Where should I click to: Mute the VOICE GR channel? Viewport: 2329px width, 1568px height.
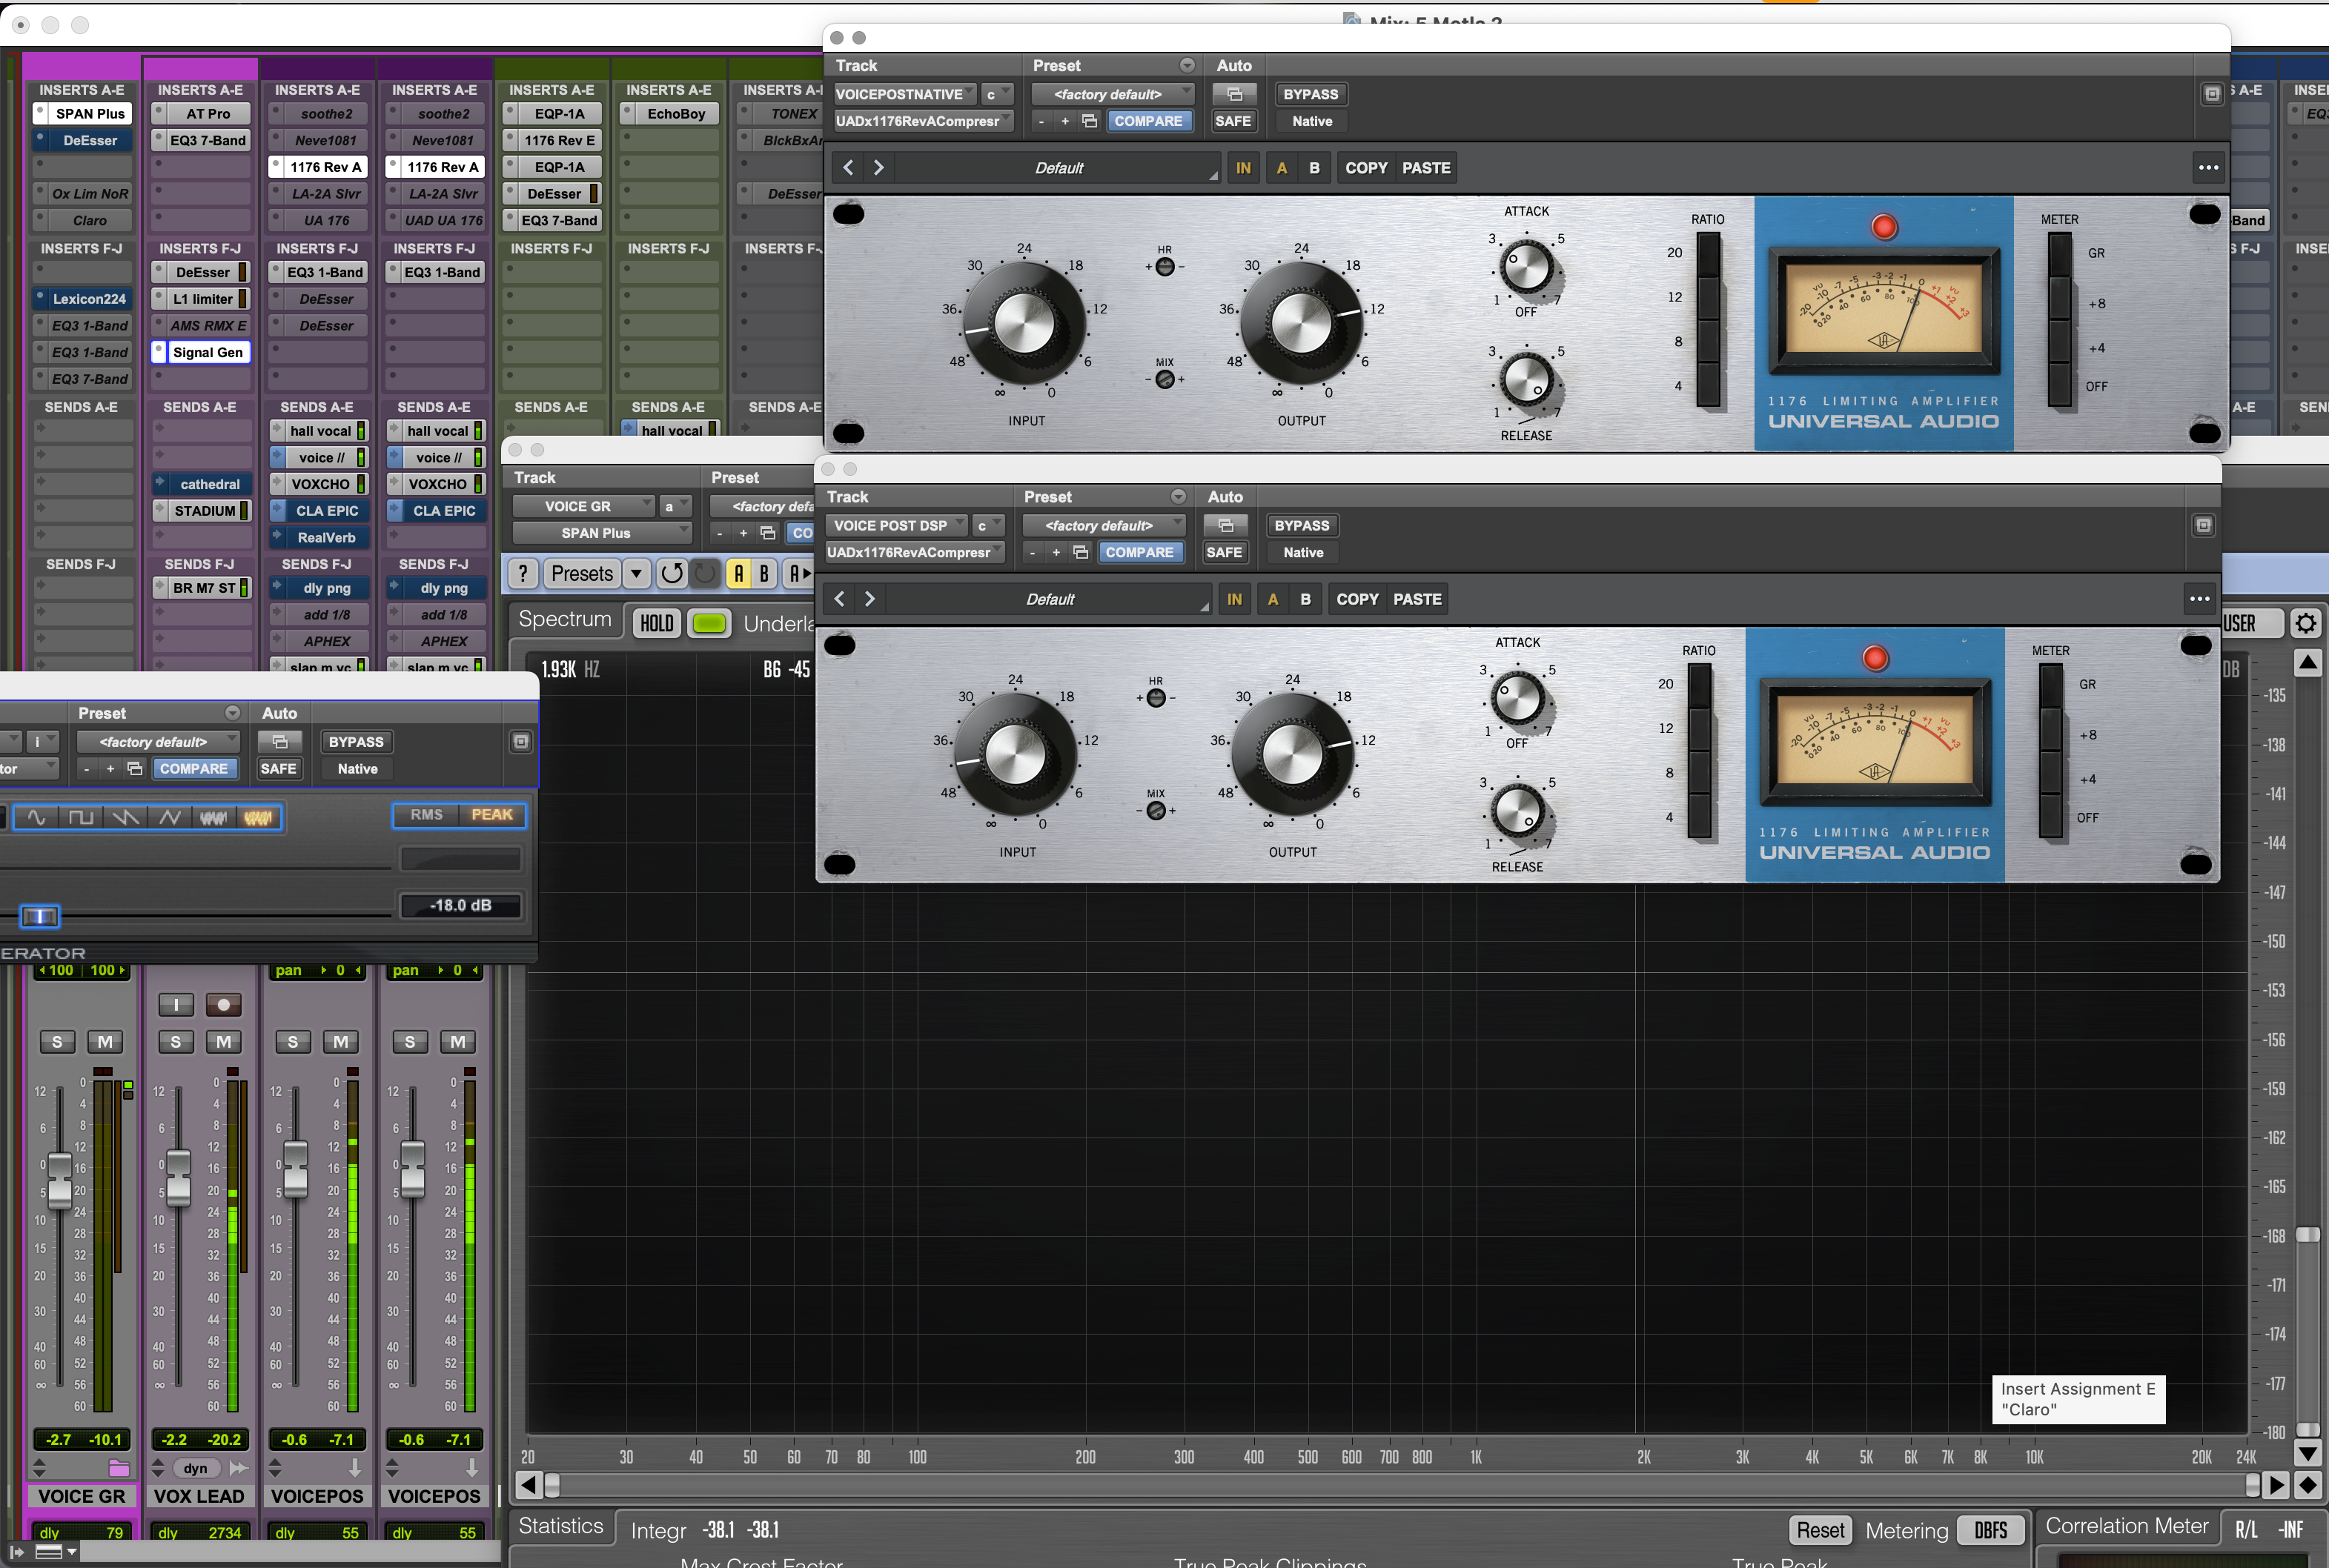click(x=105, y=1042)
